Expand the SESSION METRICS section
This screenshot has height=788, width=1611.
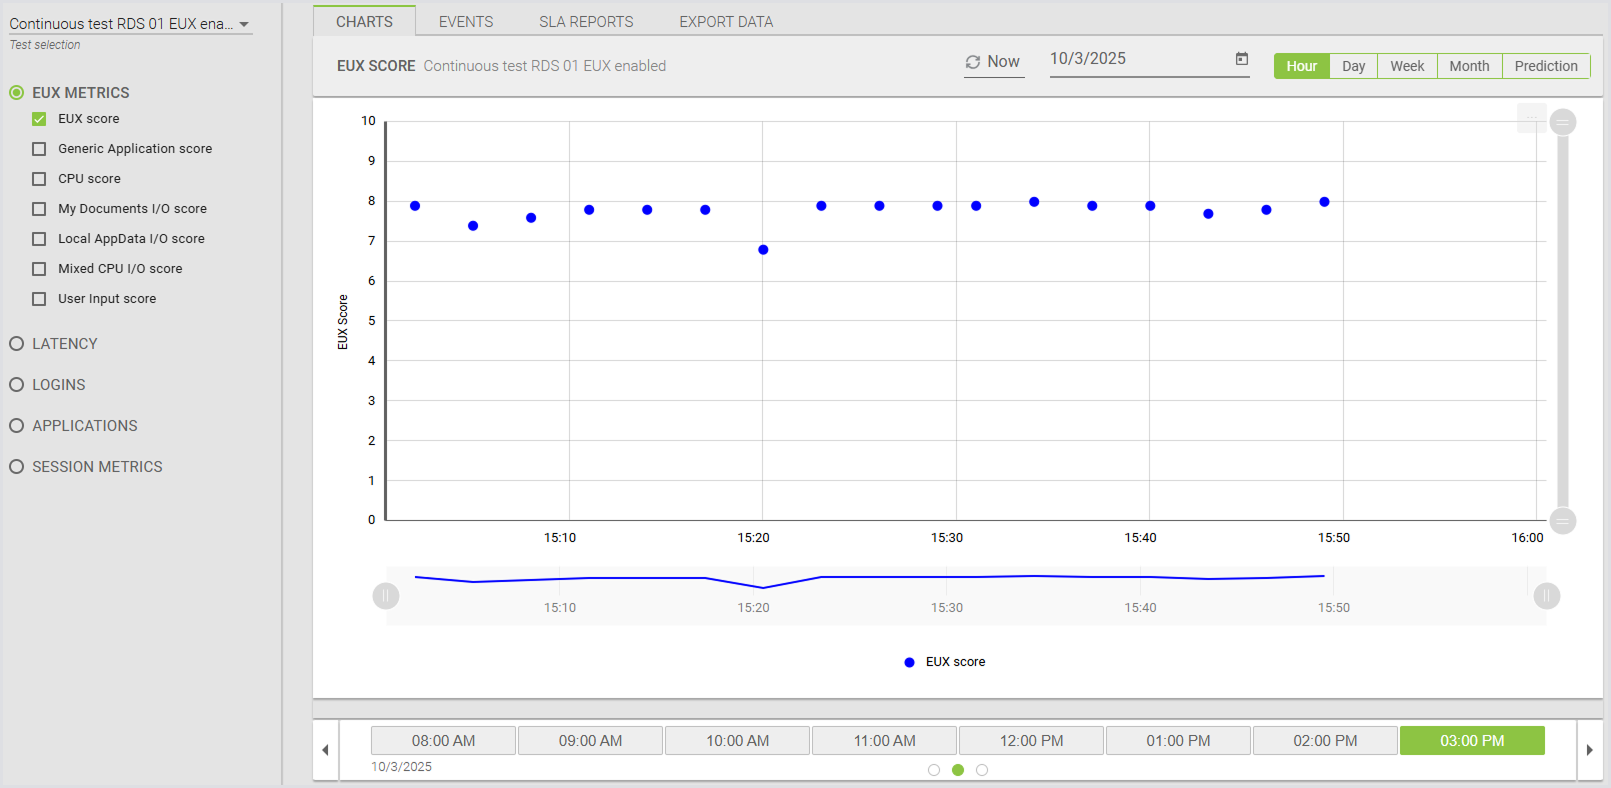(17, 467)
